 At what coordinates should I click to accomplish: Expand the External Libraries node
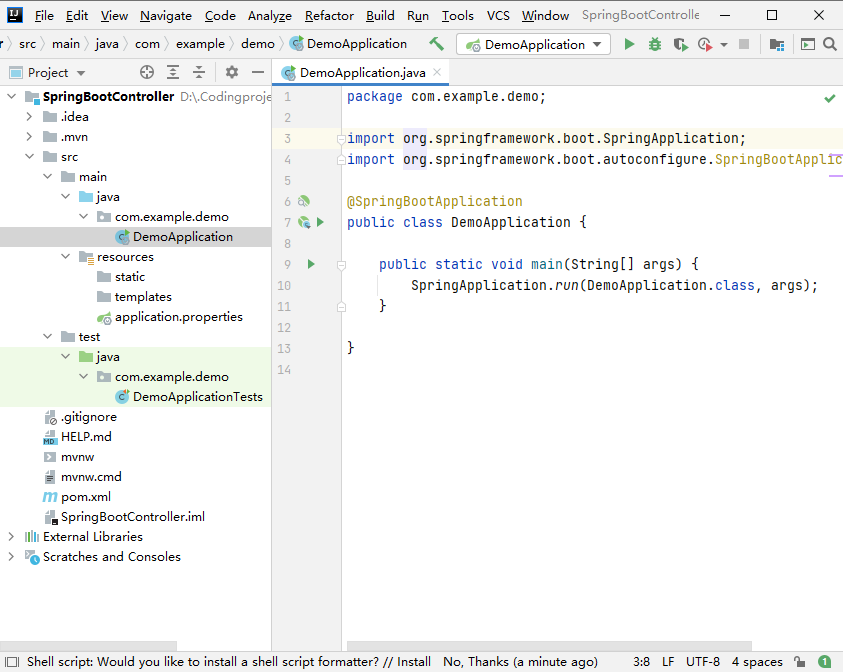tap(11, 537)
